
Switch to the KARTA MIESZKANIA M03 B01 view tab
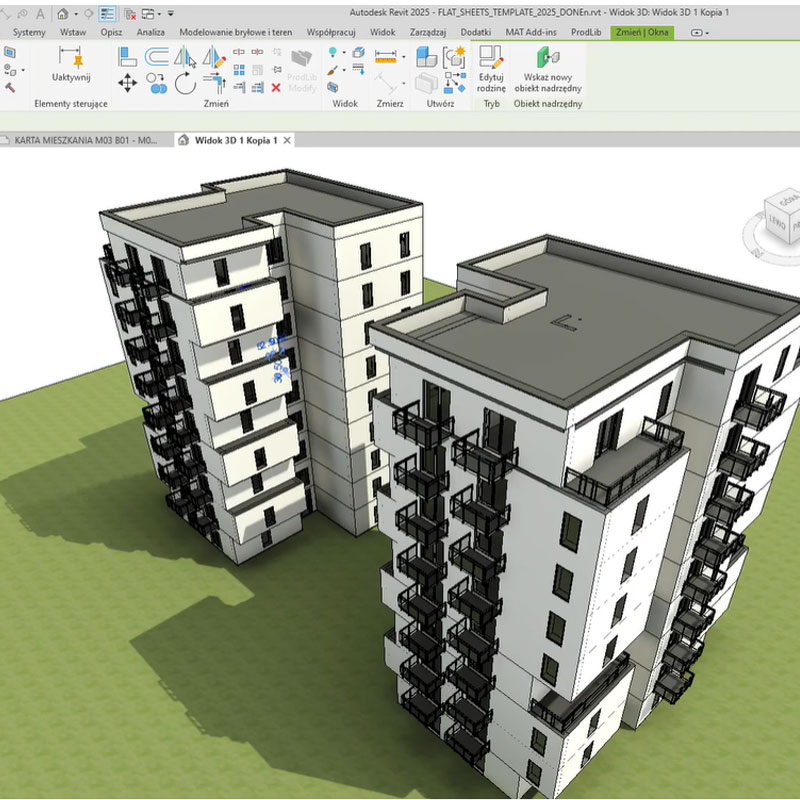85,141
